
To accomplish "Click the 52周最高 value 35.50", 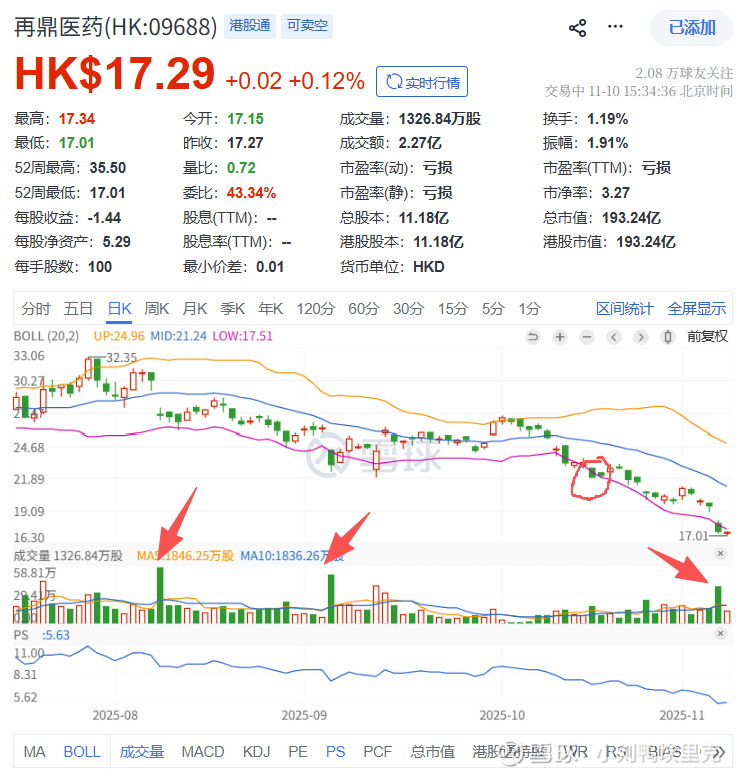I will (x=107, y=168).
